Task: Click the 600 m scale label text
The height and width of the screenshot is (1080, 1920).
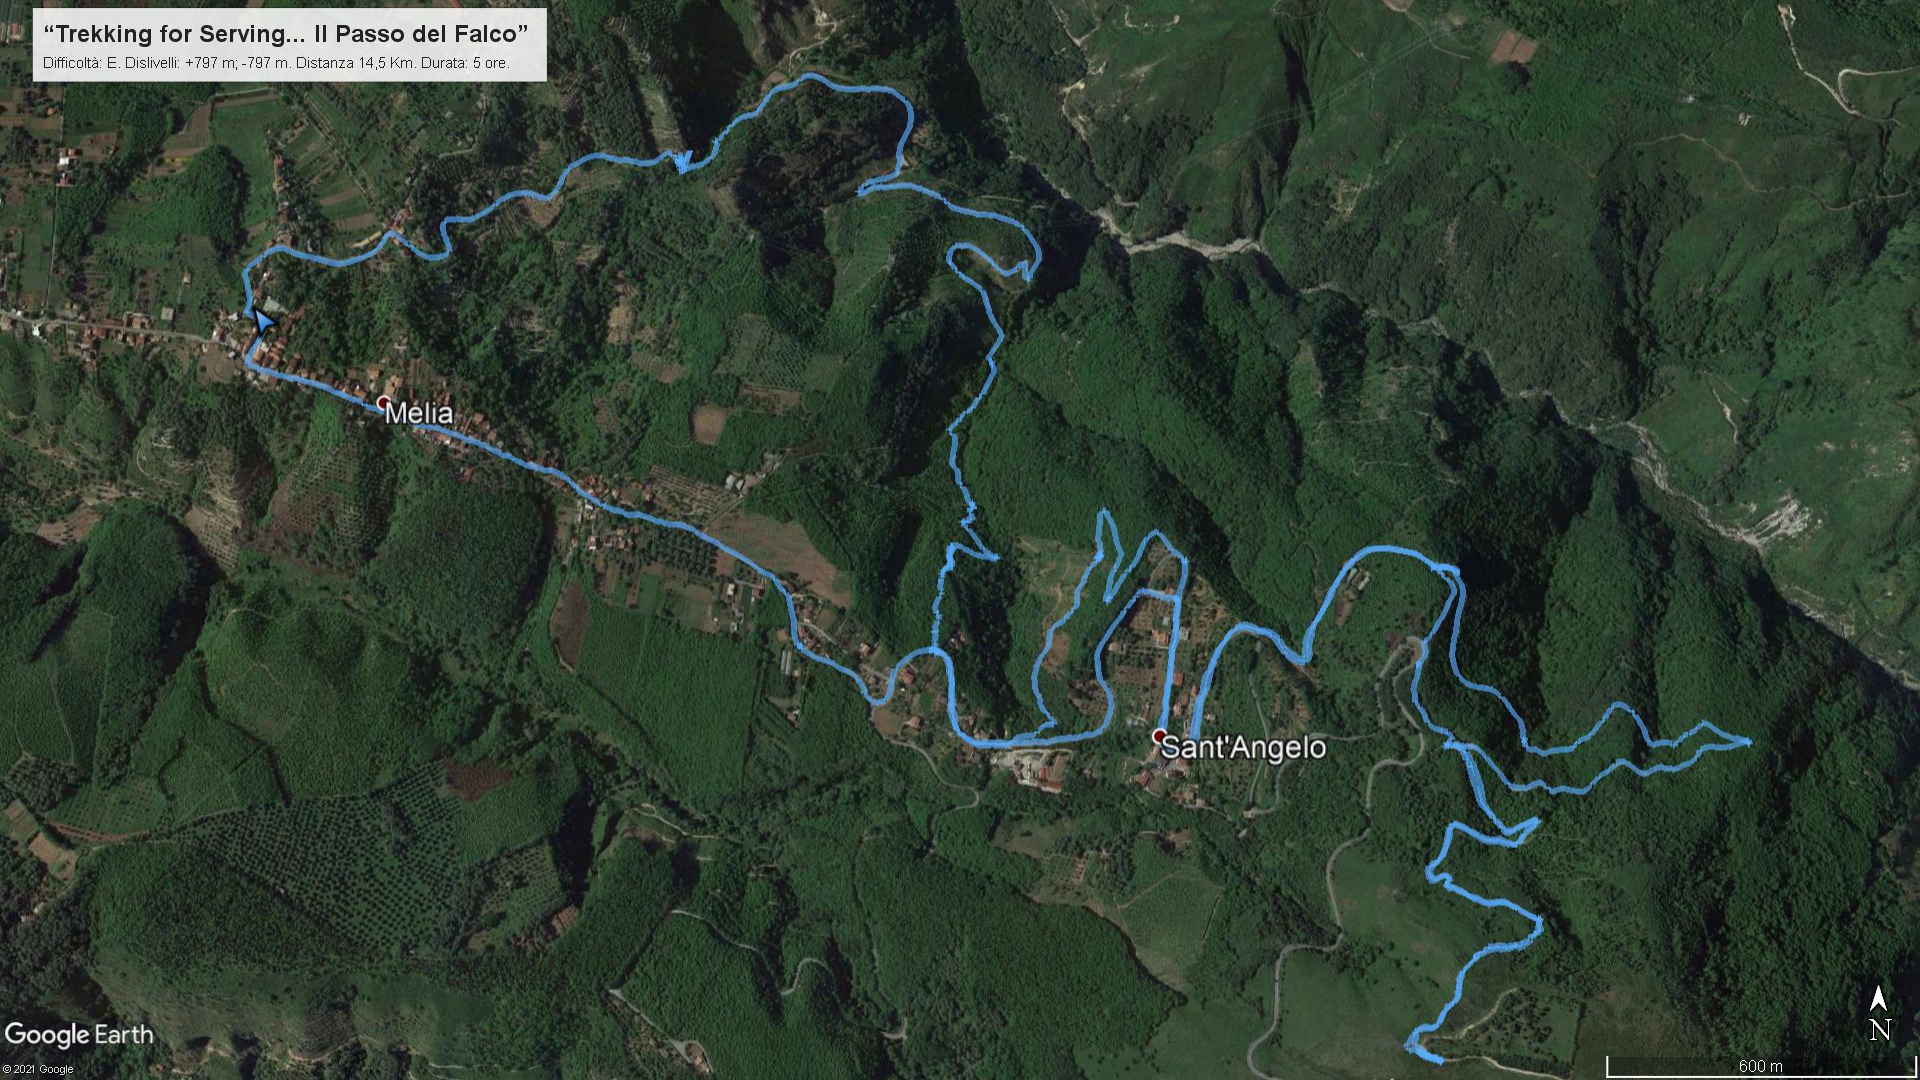Action: (1760, 1066)
